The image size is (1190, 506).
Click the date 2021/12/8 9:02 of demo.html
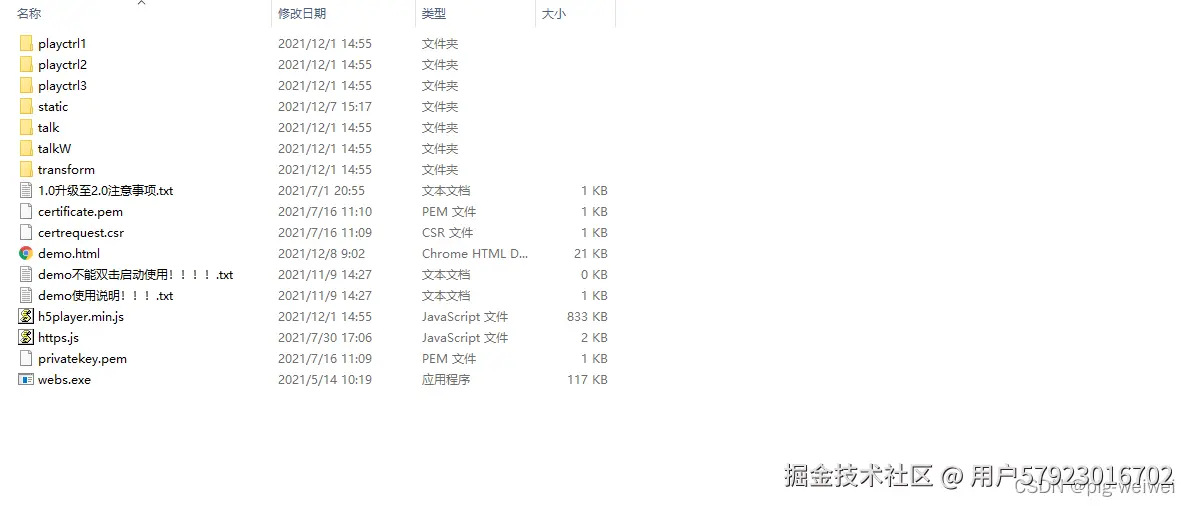click(321, 253)
